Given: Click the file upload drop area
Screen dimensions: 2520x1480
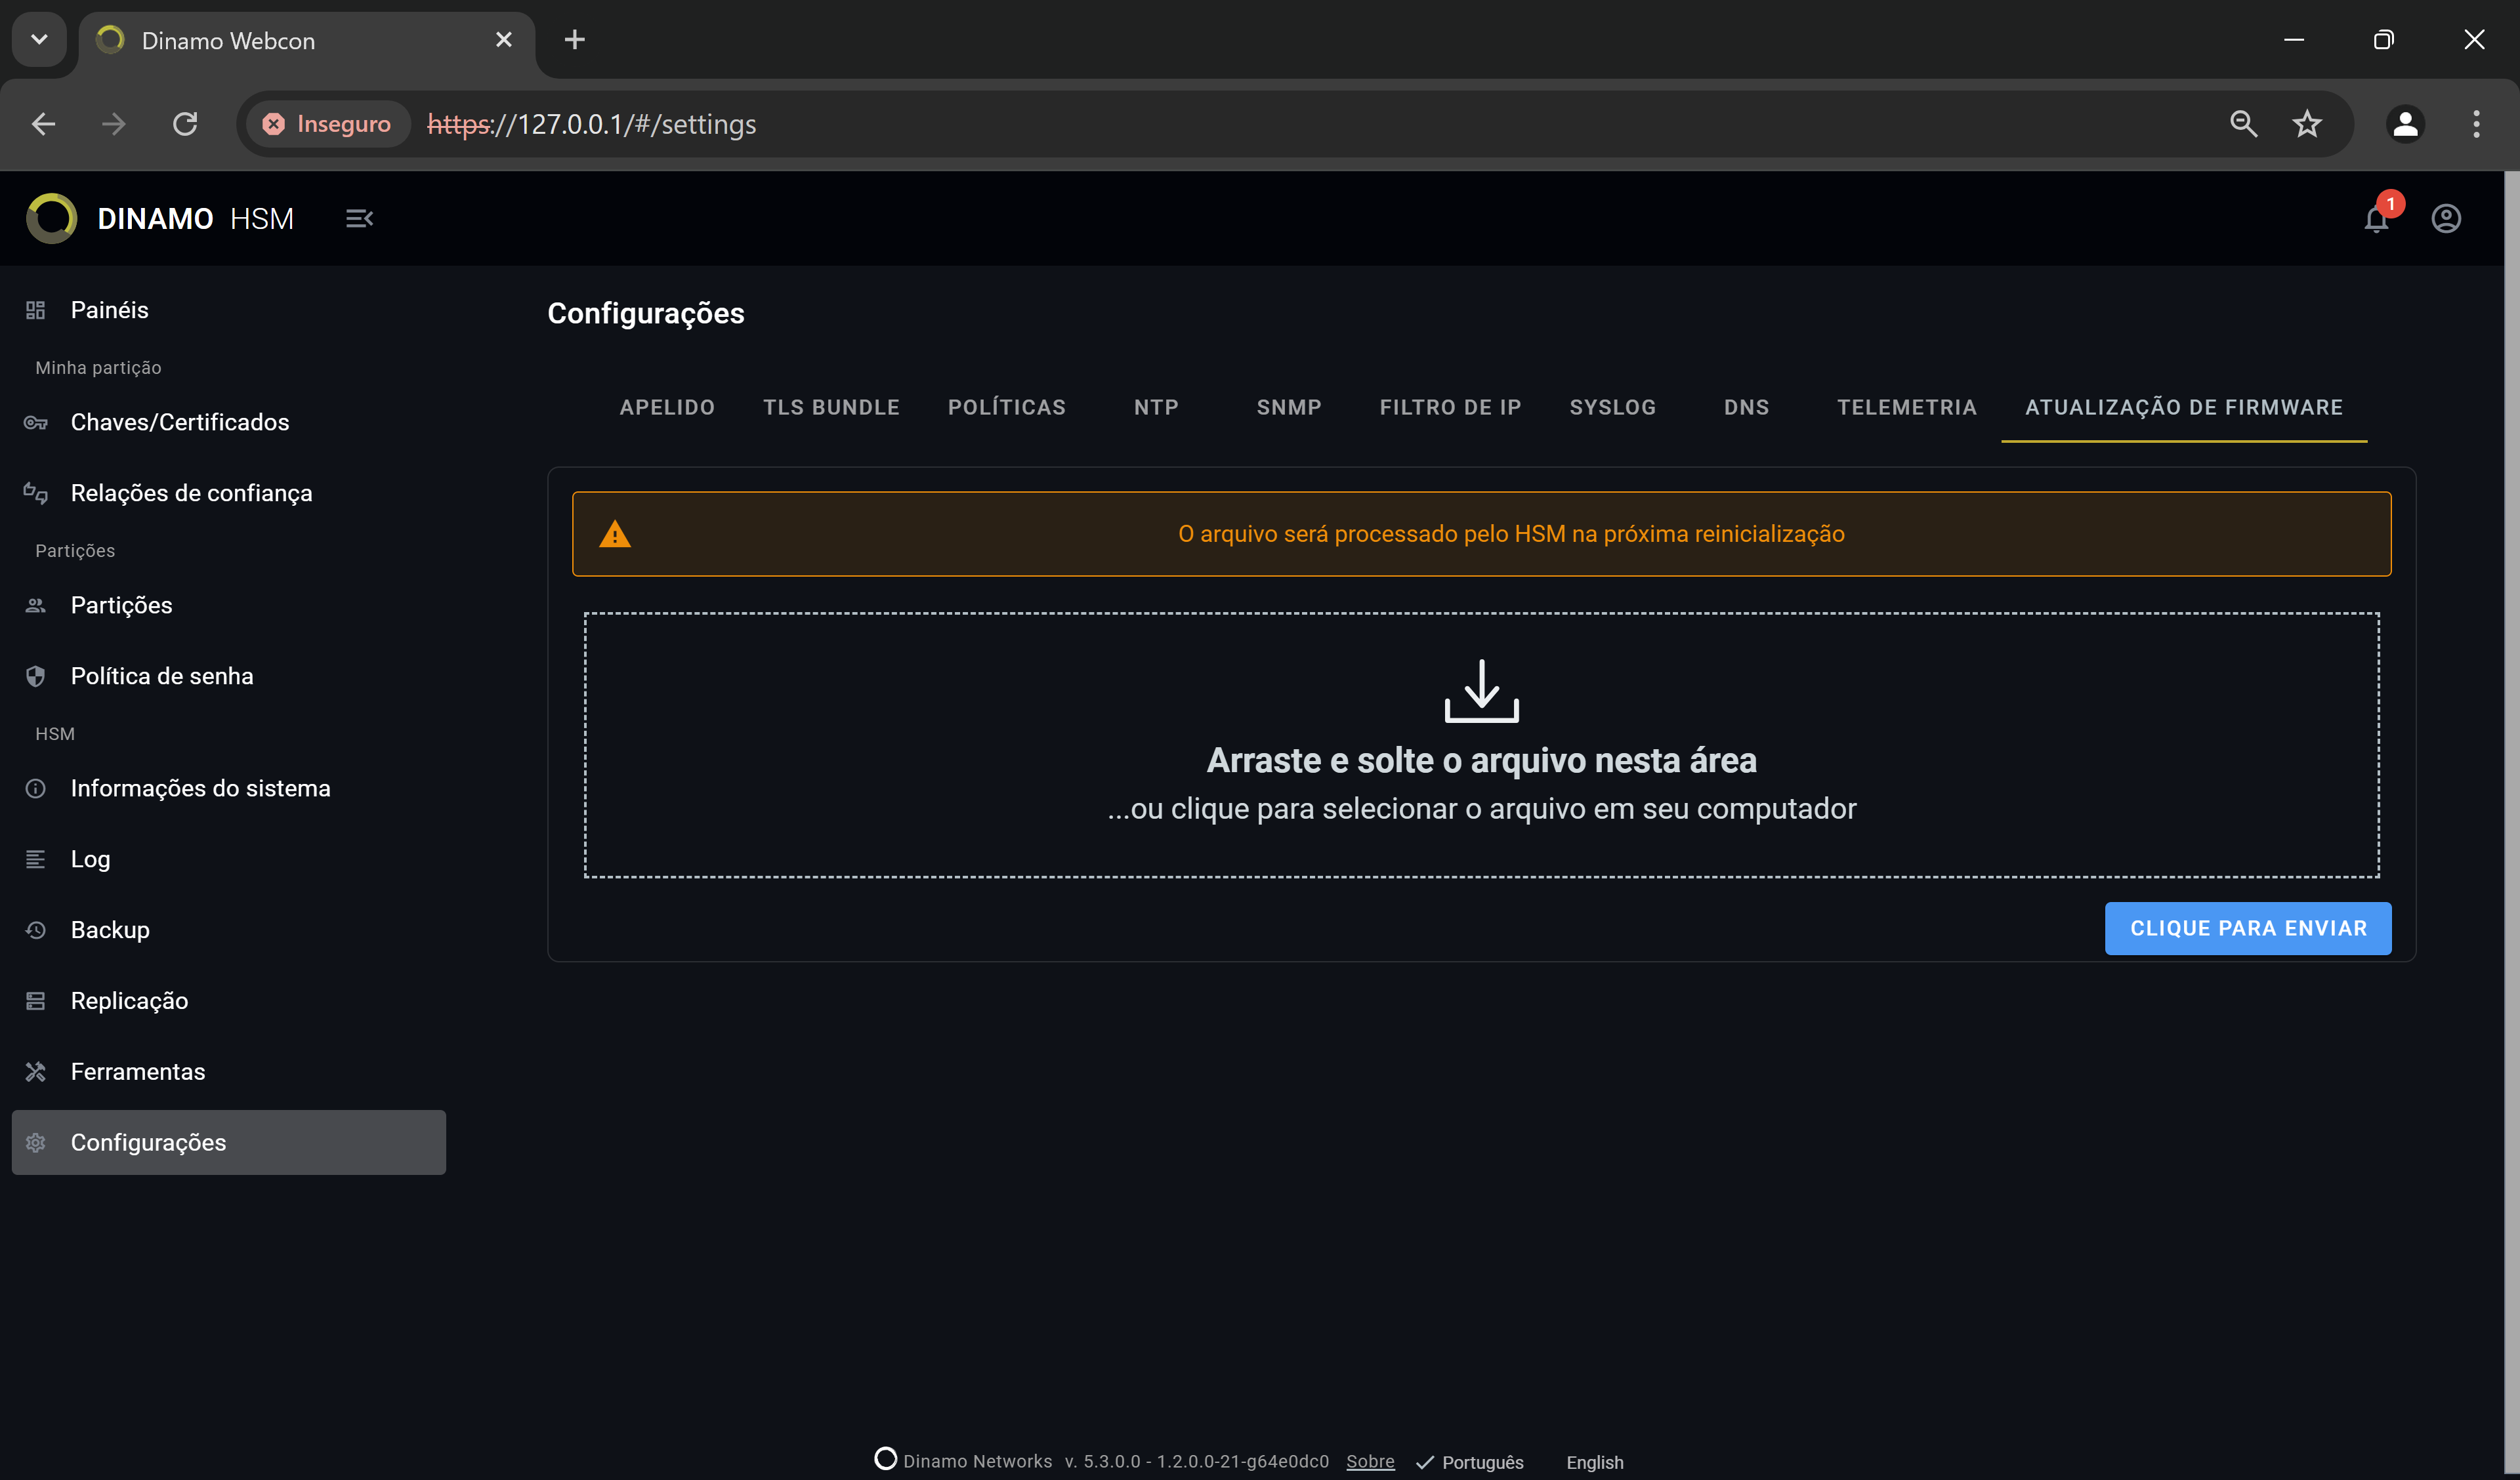Looking at the screenshot, I should (1480, 743).
